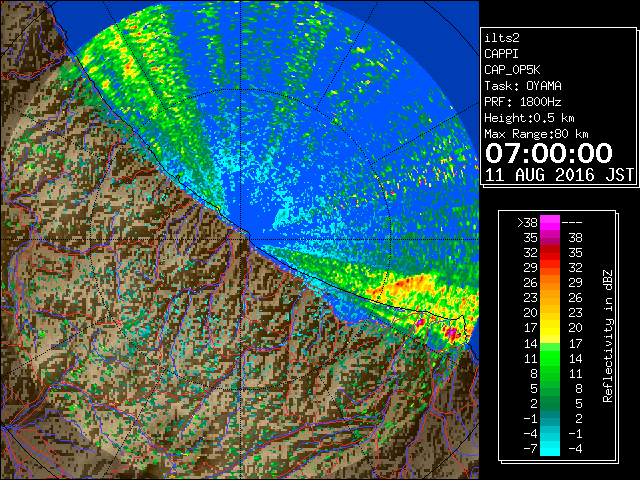The image size is (640, 480).
Task: Click the '>38' legend label
Action: [x=527, y=222]
